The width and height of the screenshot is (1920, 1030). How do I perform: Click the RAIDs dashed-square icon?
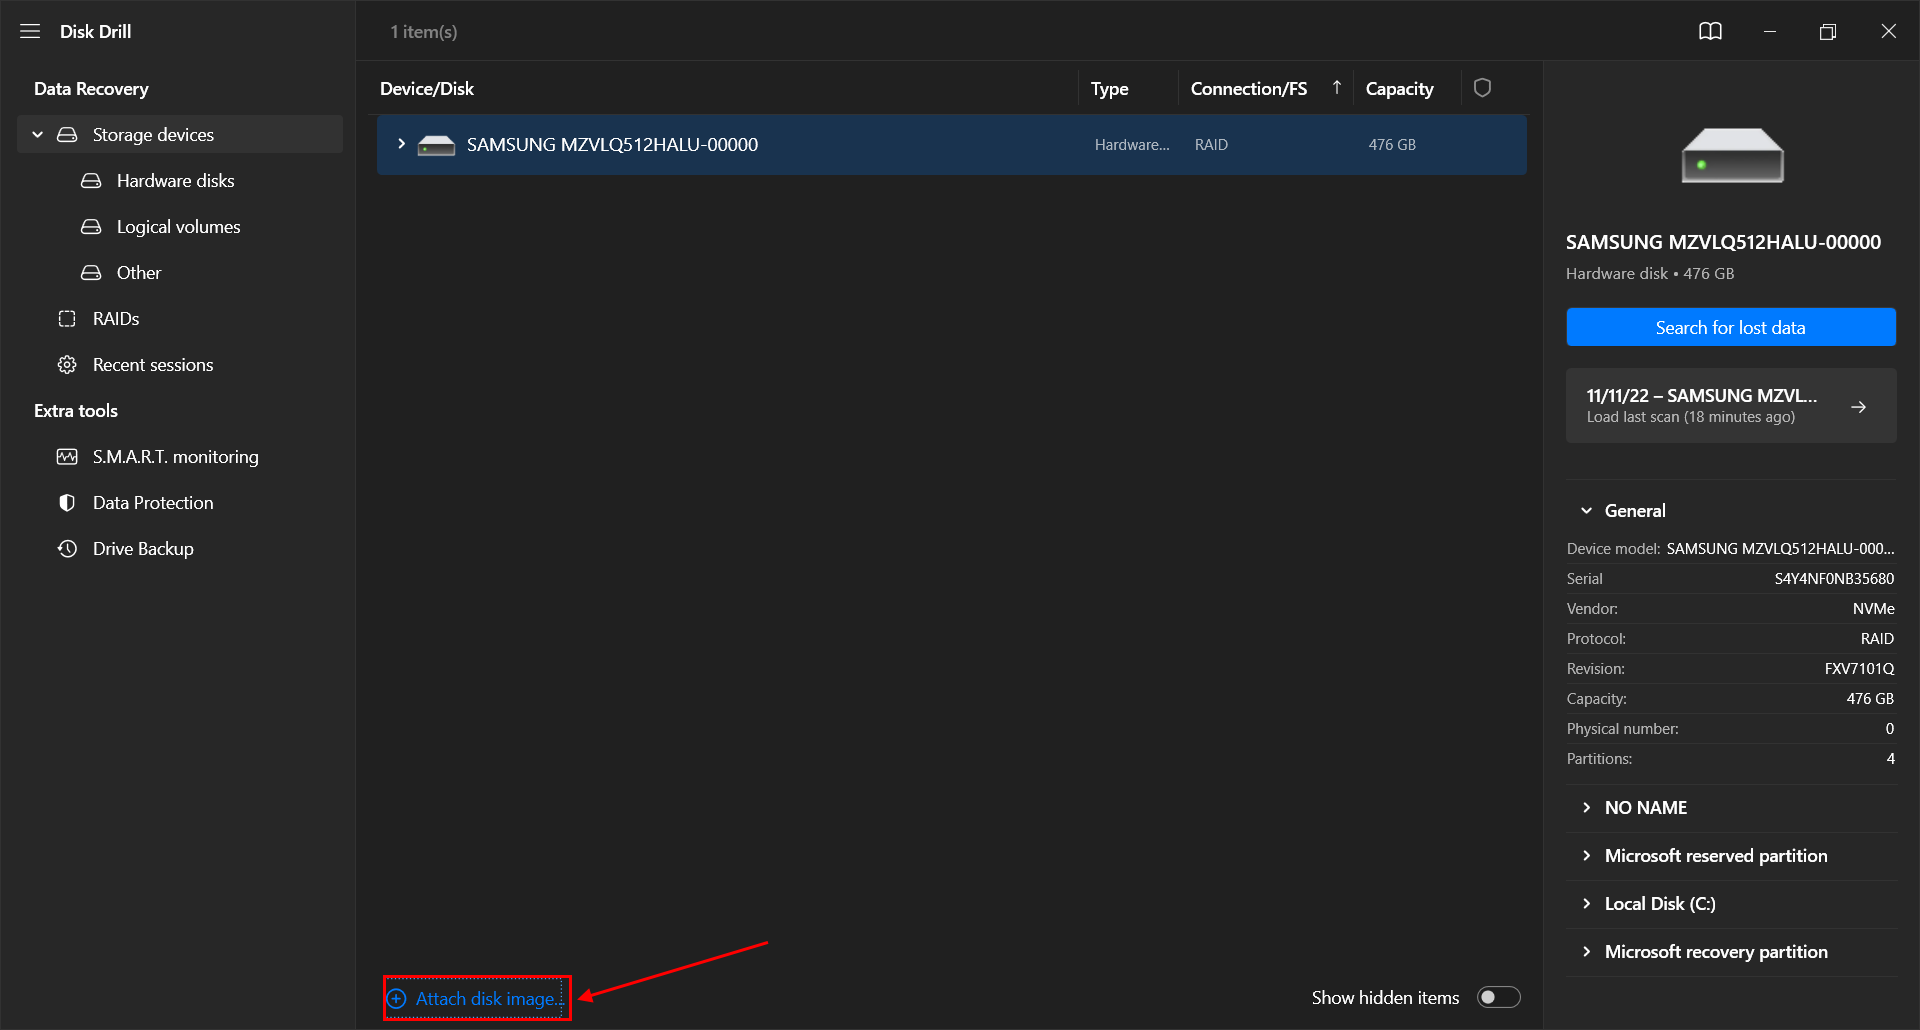tap(67, 318)
